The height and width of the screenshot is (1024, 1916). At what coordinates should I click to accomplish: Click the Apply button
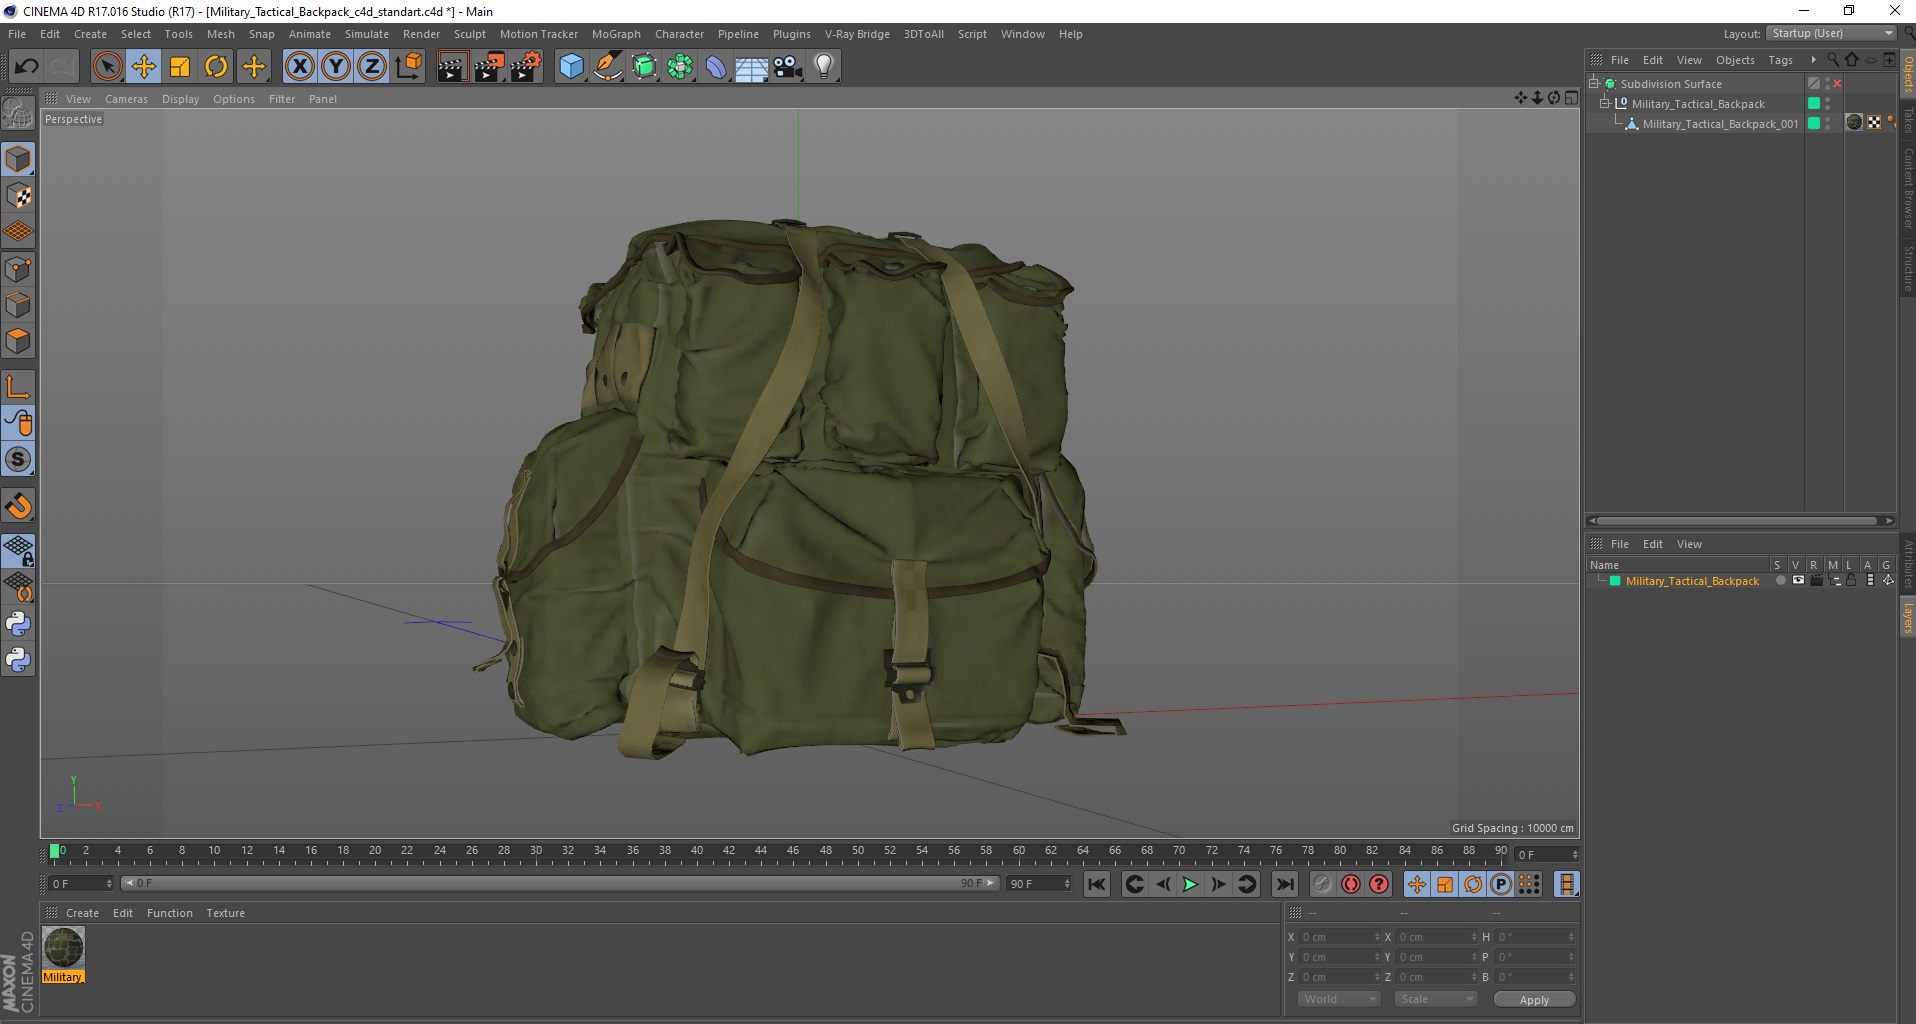click(1534, 999)
